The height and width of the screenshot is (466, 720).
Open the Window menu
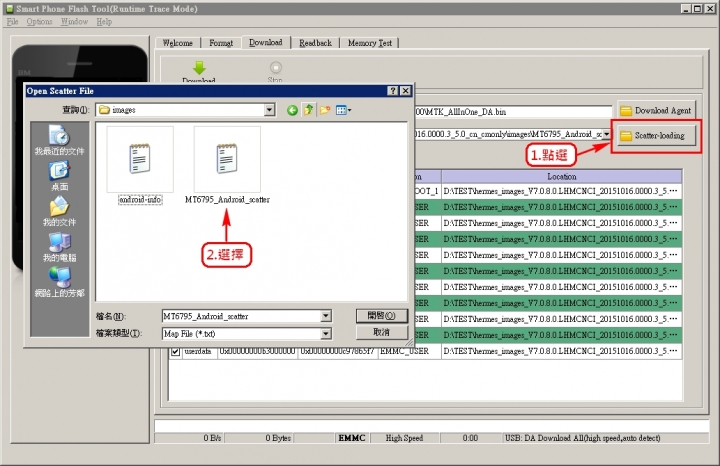pyautogui.click(x=74, y=22)
